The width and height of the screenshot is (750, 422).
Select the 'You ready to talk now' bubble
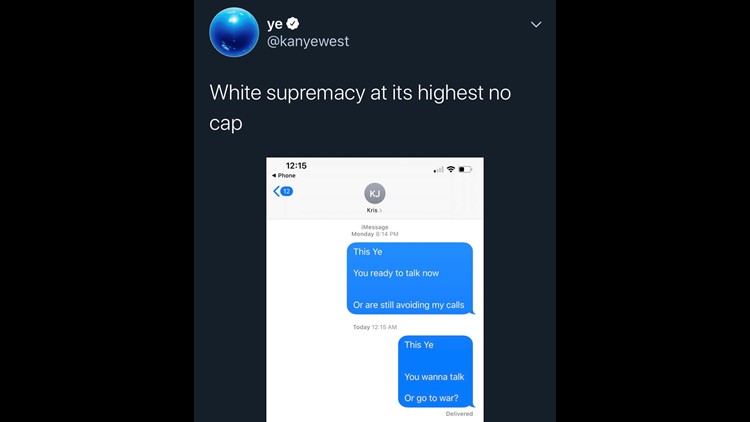pyautogui.click(x=410, y=278)
